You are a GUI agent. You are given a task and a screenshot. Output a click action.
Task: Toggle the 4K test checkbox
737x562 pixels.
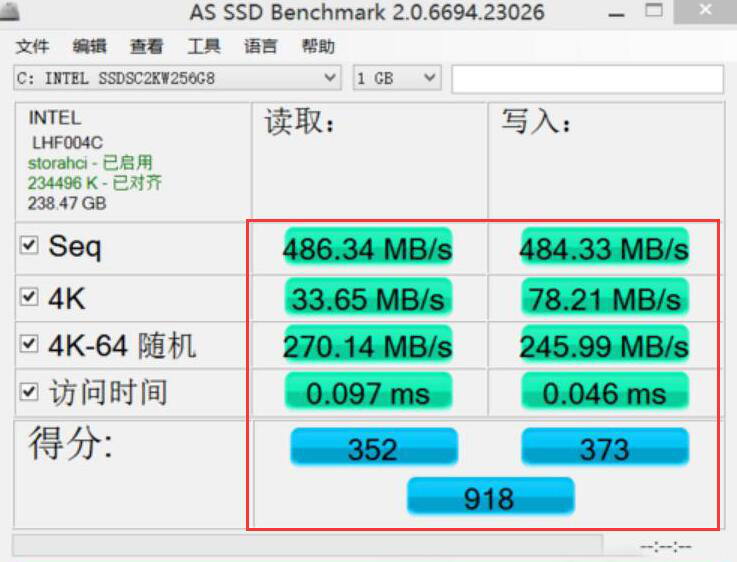click(29, 297)
